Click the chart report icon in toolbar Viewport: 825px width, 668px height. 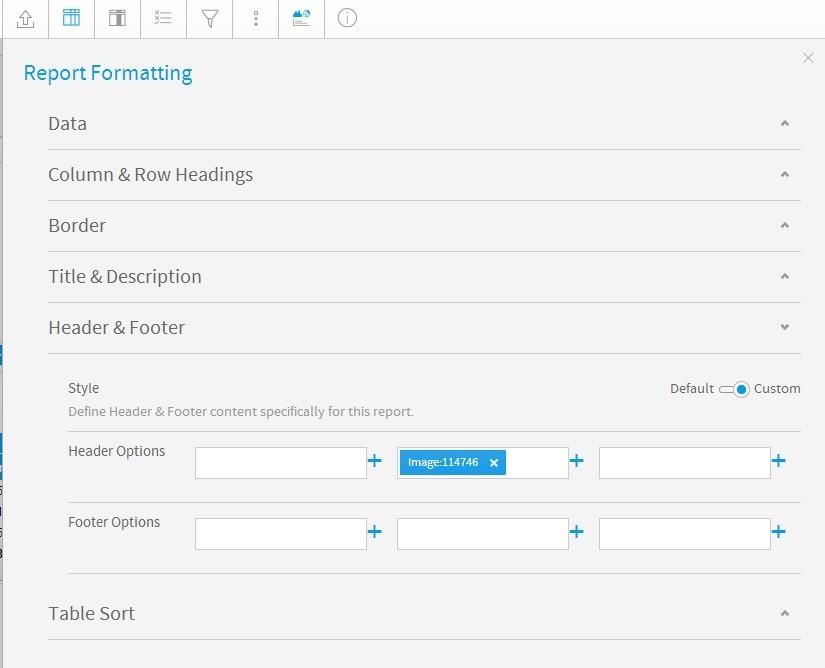point(301,18)
